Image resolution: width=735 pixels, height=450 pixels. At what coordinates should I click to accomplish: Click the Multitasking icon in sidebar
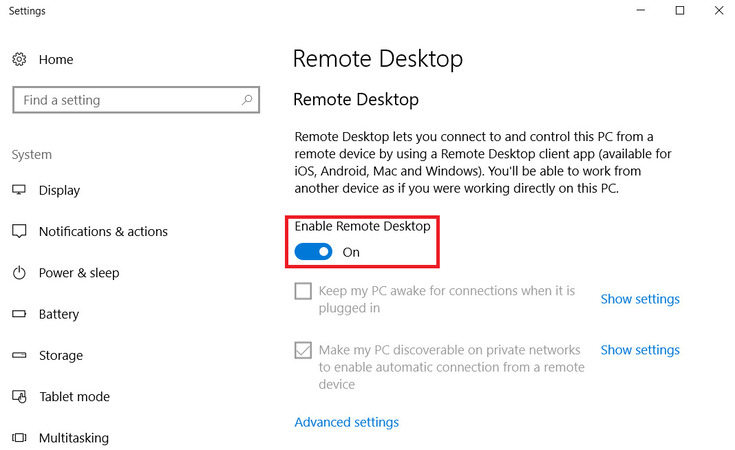(19, 438)
